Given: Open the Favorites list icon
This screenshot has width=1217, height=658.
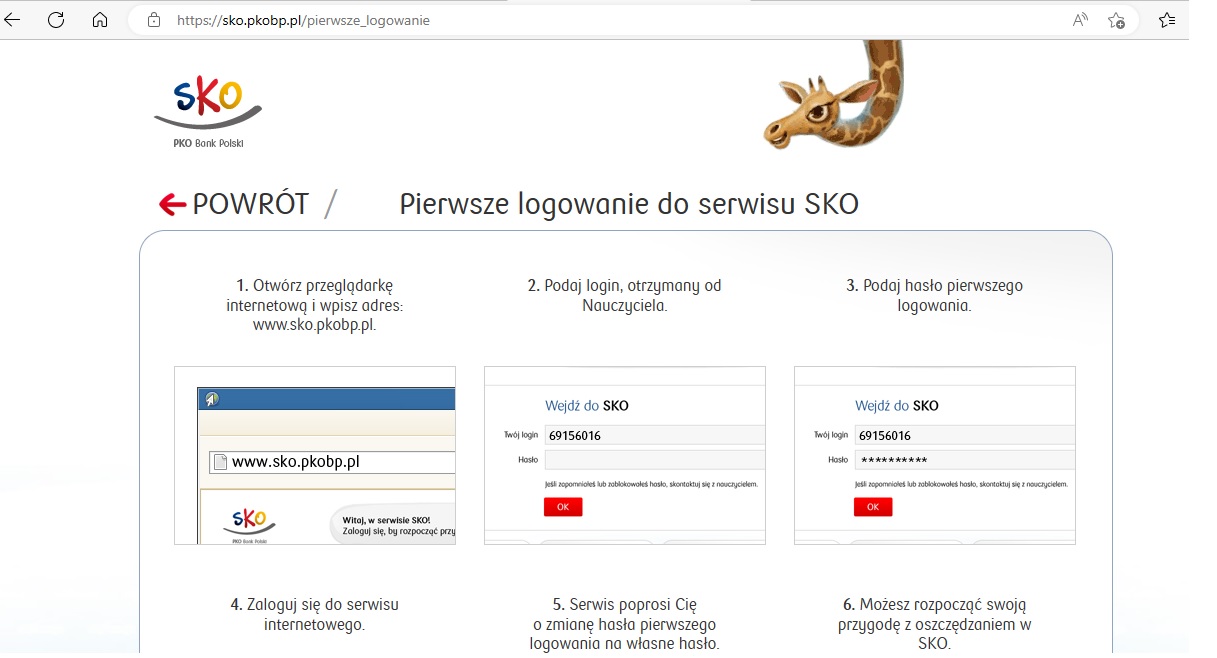Looking at the screenshot, I should 1166,20.
